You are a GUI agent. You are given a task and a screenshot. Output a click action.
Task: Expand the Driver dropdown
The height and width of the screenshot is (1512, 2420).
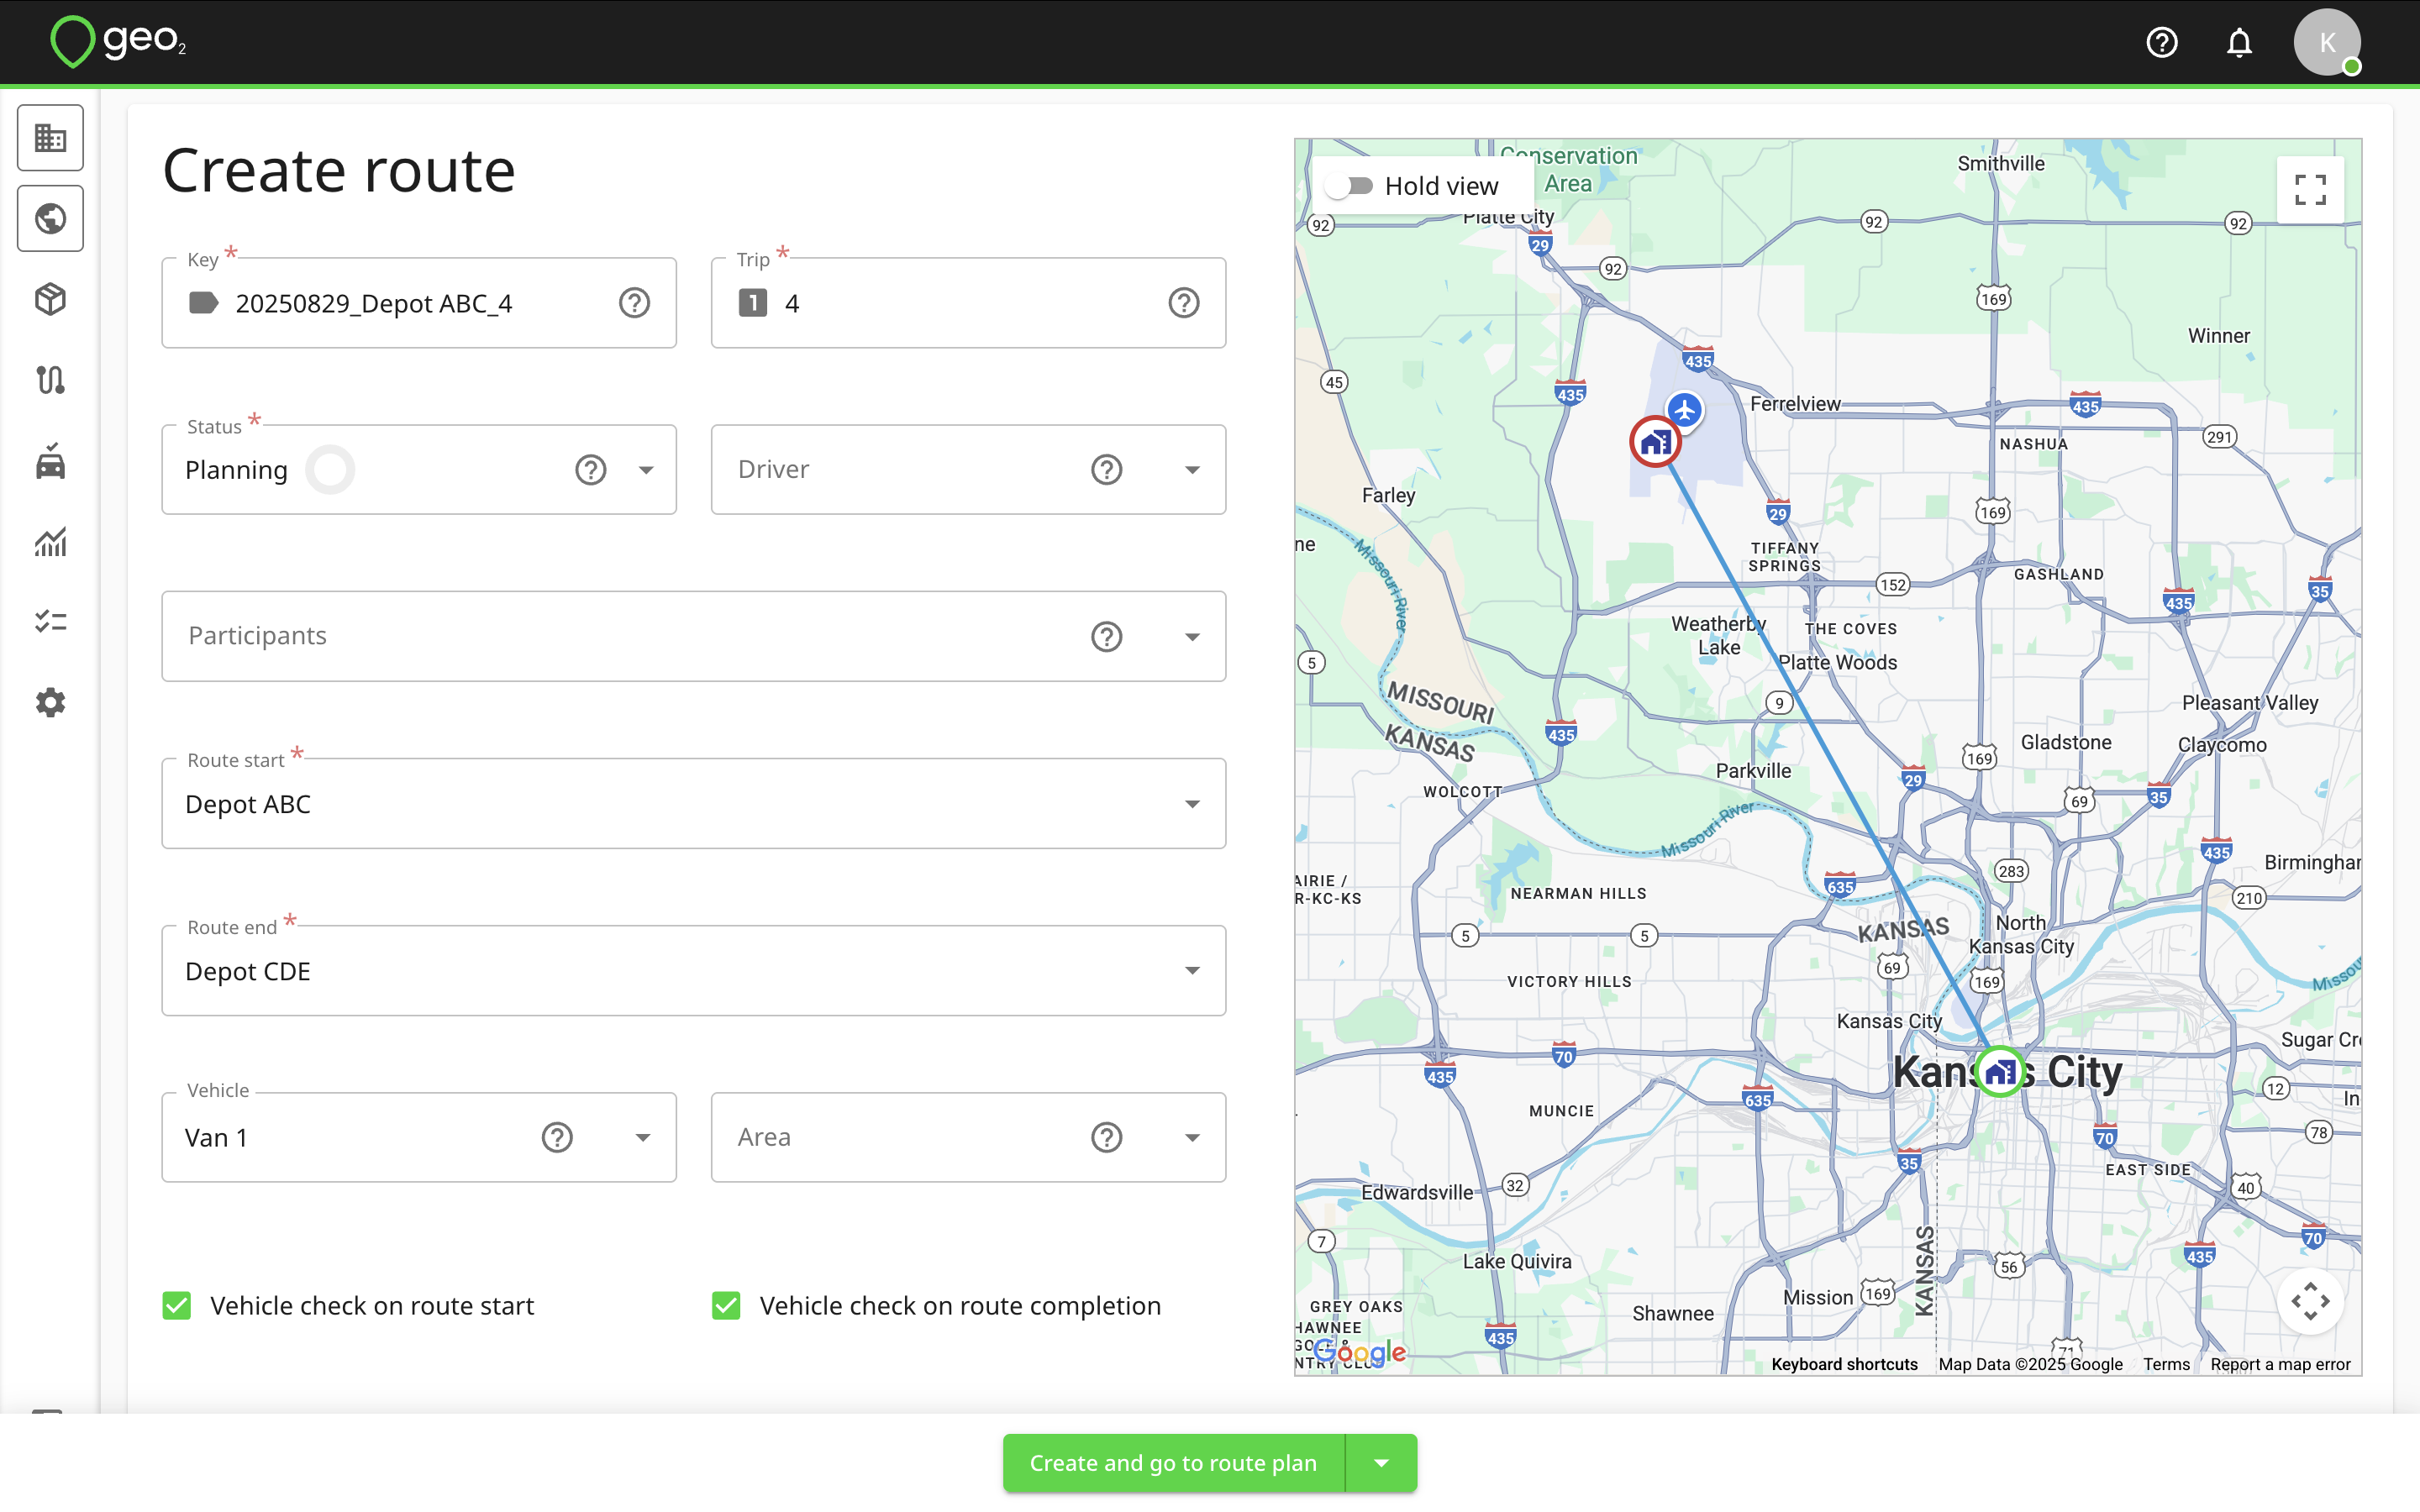click(1193, 470)
